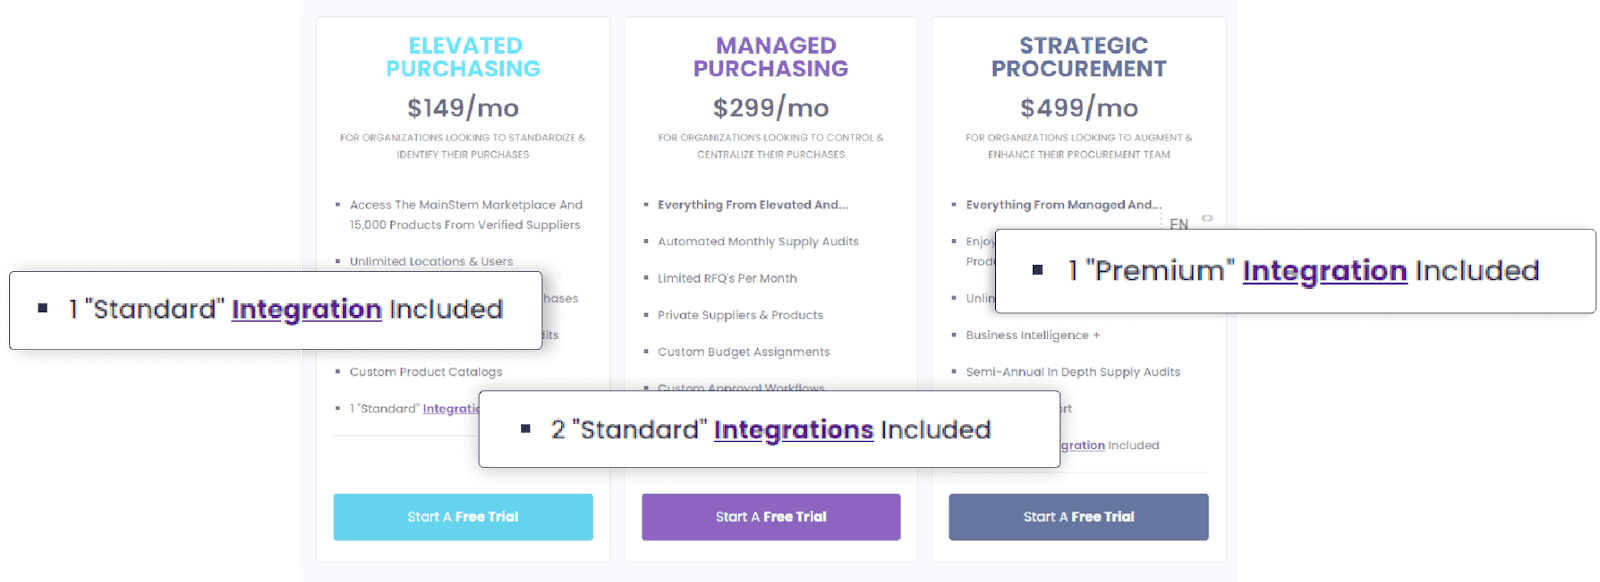1600x582 pixels.
Task: Click "Business Intelligence +" feature item
Action: pos(1032,335)
